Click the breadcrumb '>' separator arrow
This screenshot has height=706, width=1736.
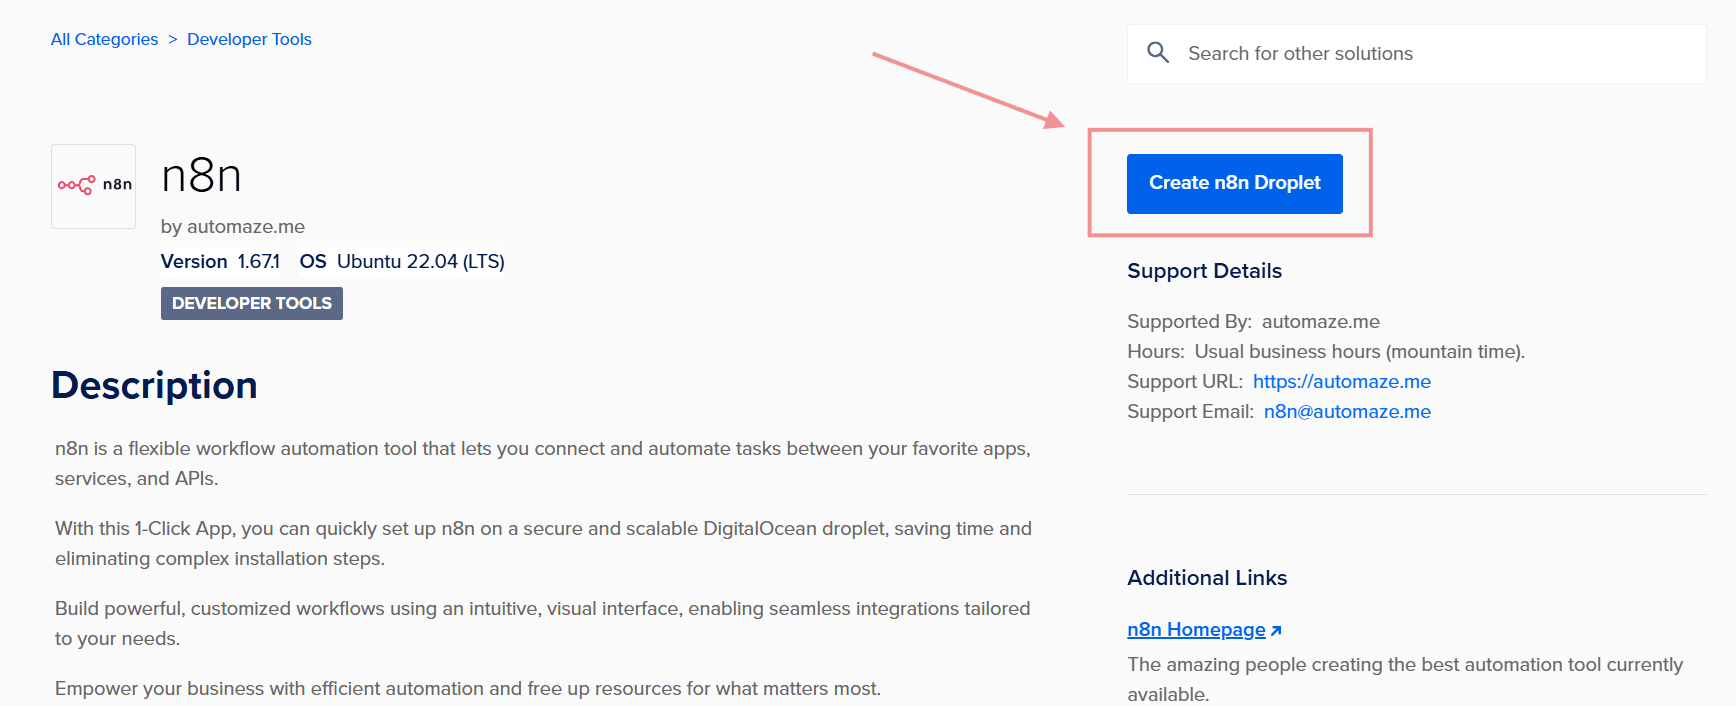(172, 39)
